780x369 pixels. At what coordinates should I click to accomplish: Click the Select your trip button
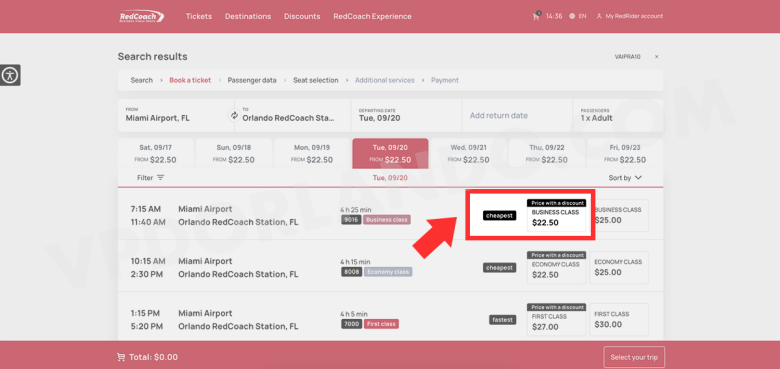pos(634,357)
